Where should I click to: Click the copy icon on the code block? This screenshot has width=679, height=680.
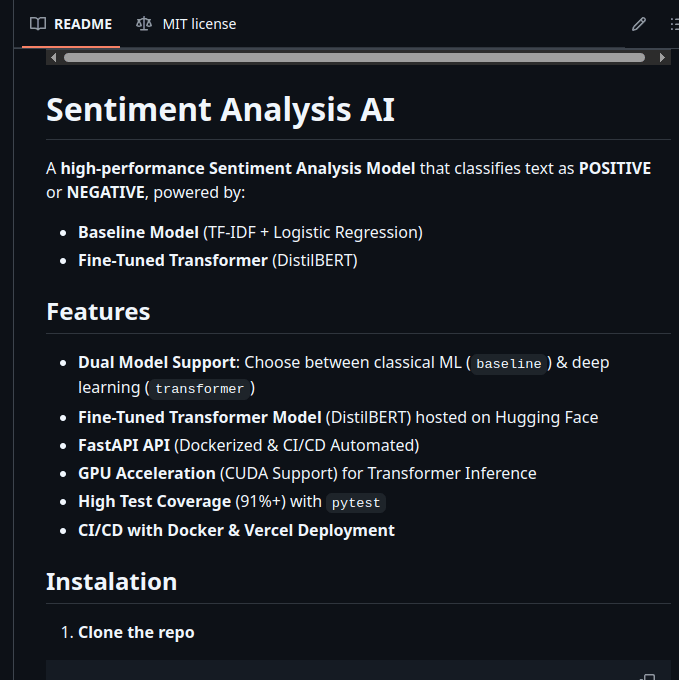647,677
